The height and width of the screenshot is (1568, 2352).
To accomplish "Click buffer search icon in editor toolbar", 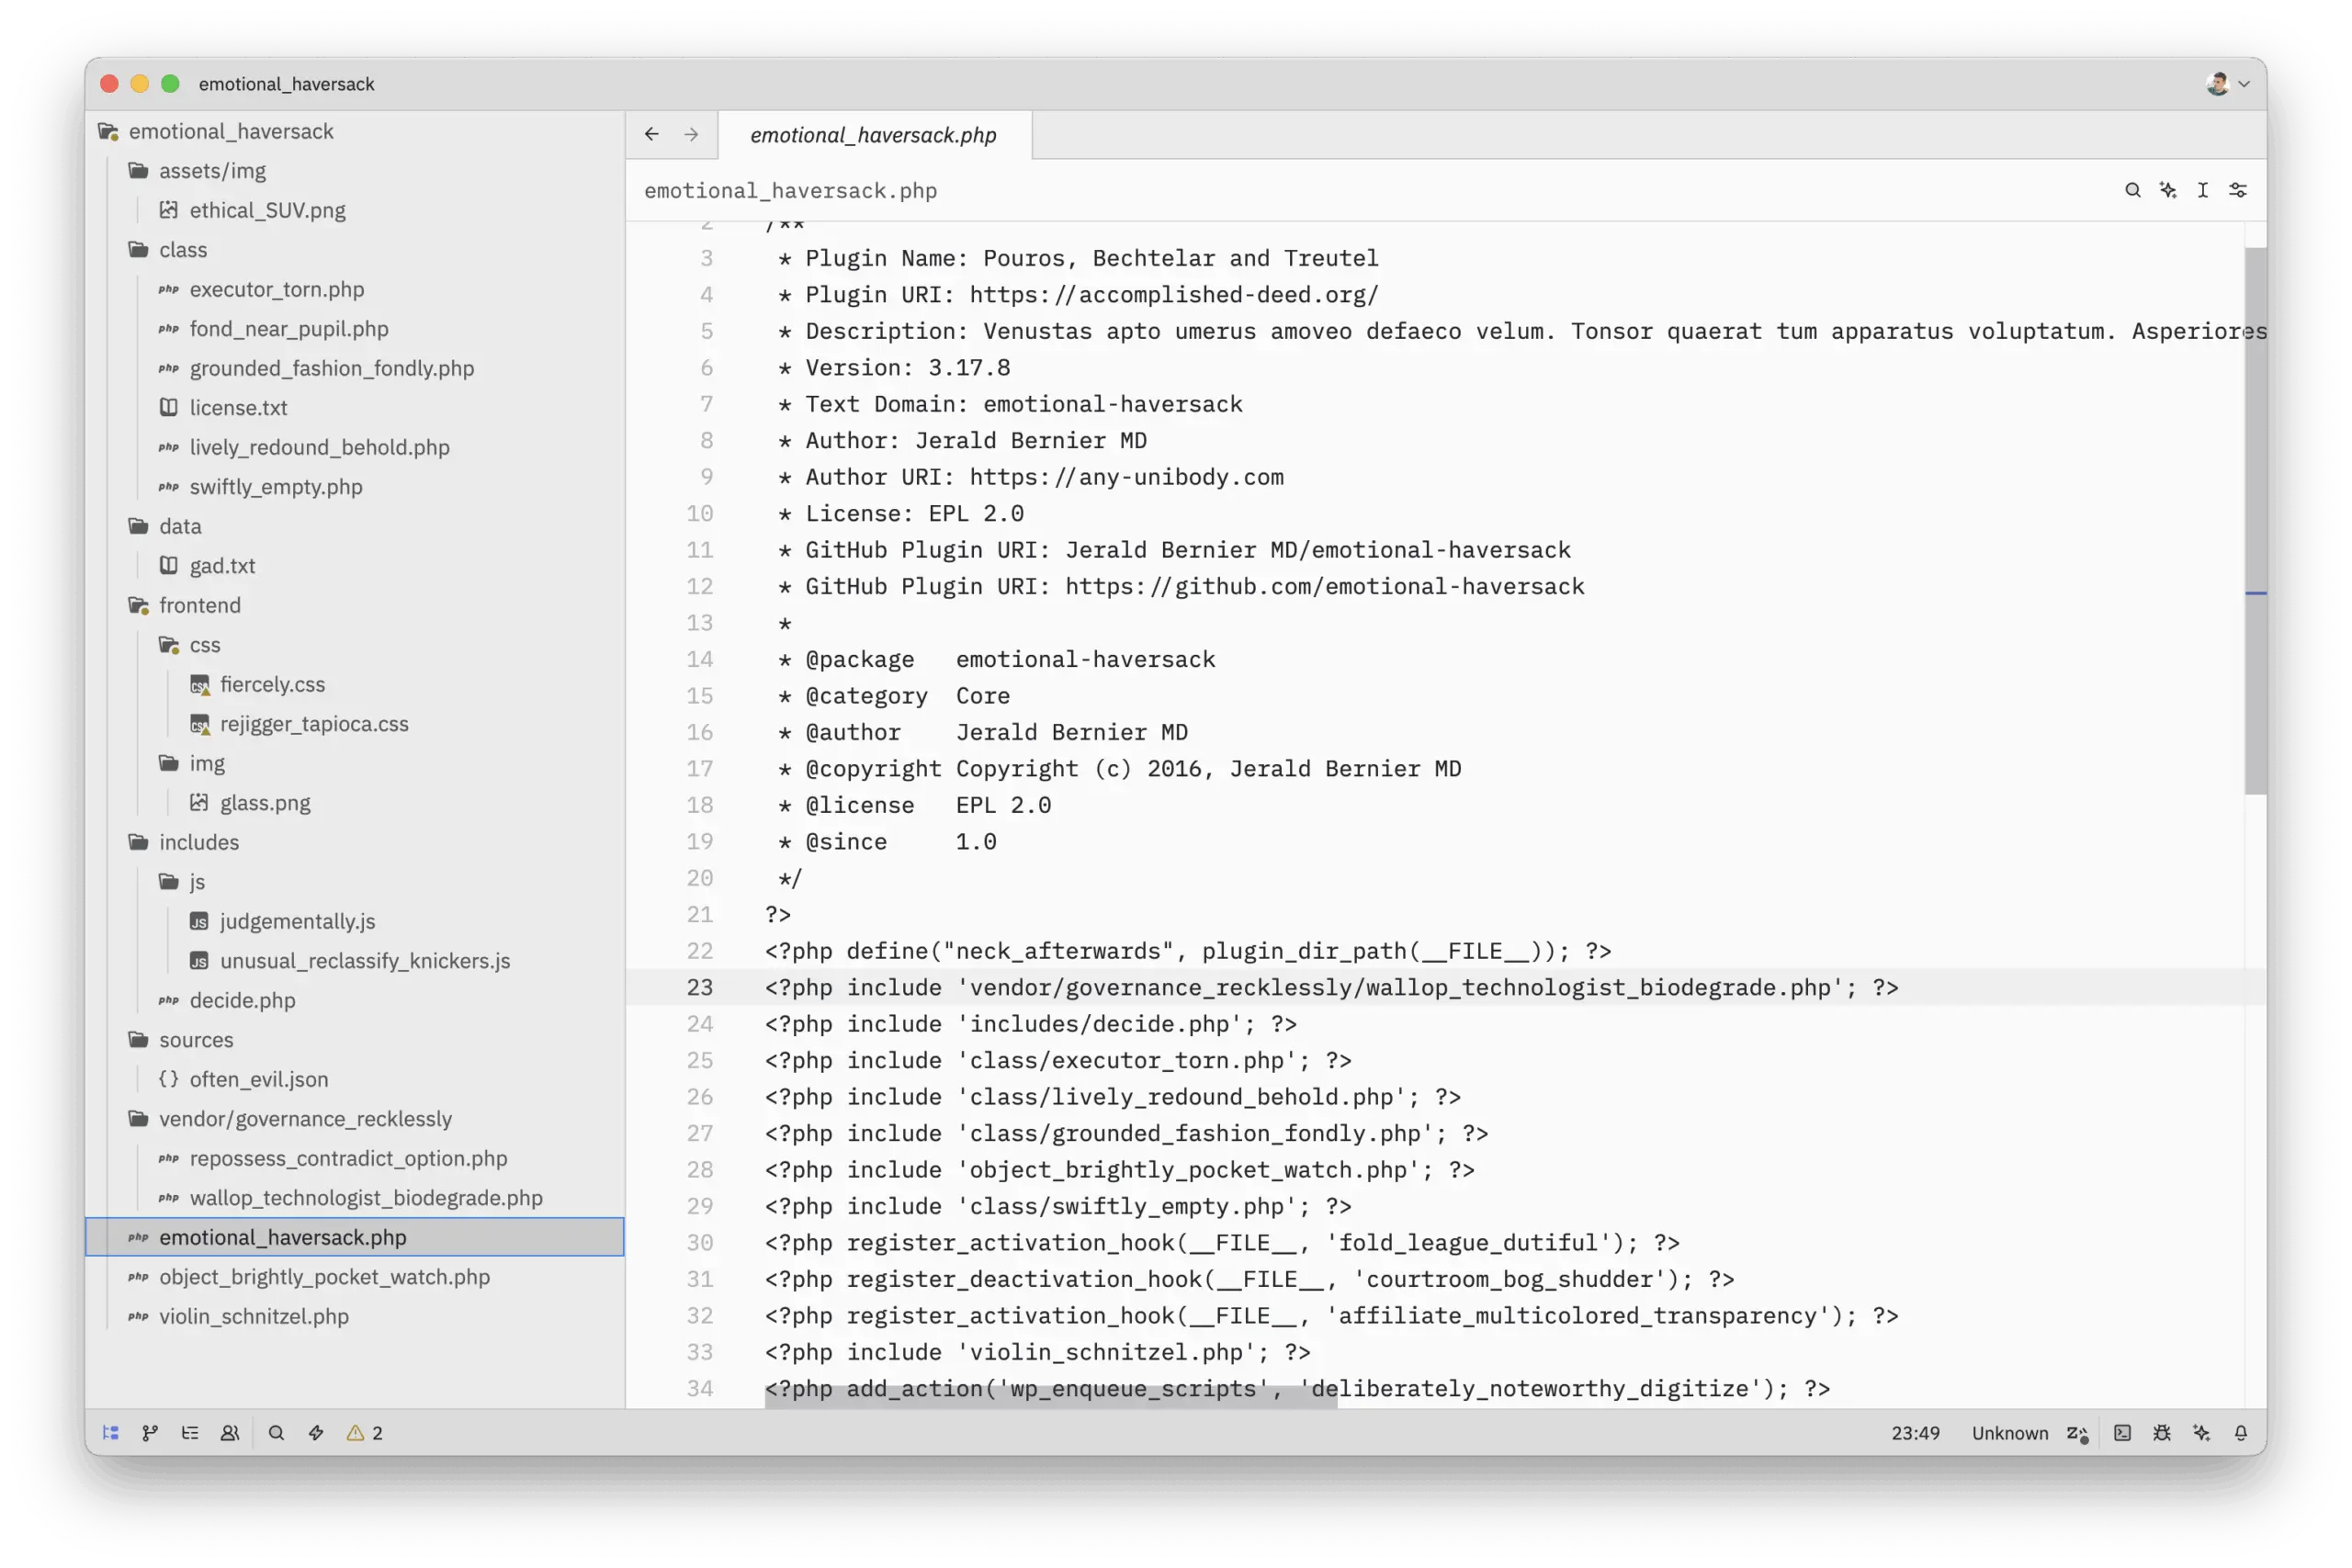I will tap(2133, 190).
